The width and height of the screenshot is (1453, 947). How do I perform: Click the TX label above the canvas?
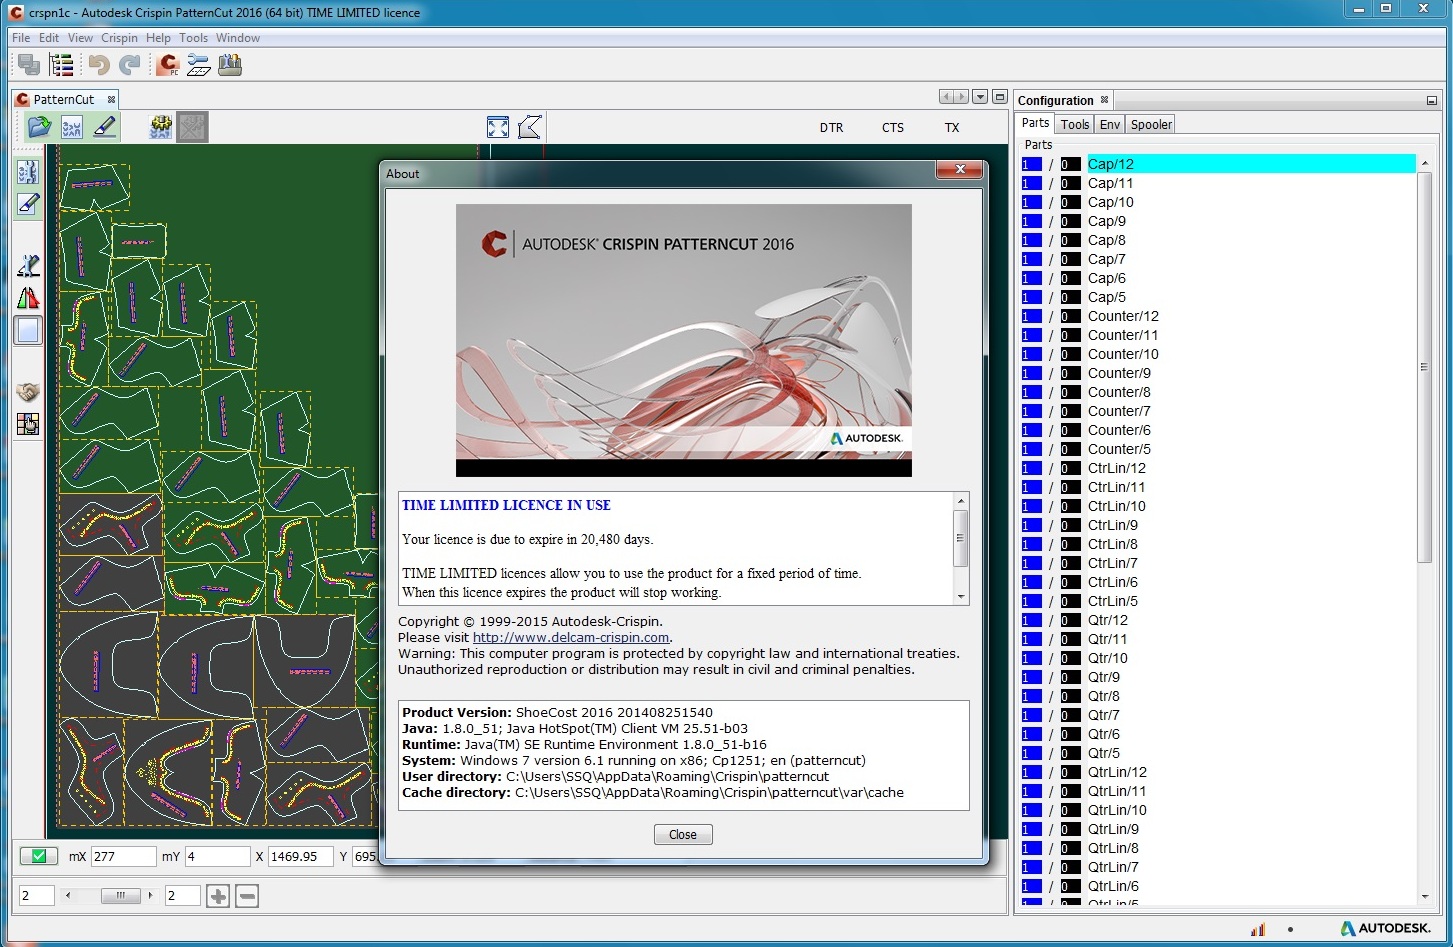[x=952, y=128]
